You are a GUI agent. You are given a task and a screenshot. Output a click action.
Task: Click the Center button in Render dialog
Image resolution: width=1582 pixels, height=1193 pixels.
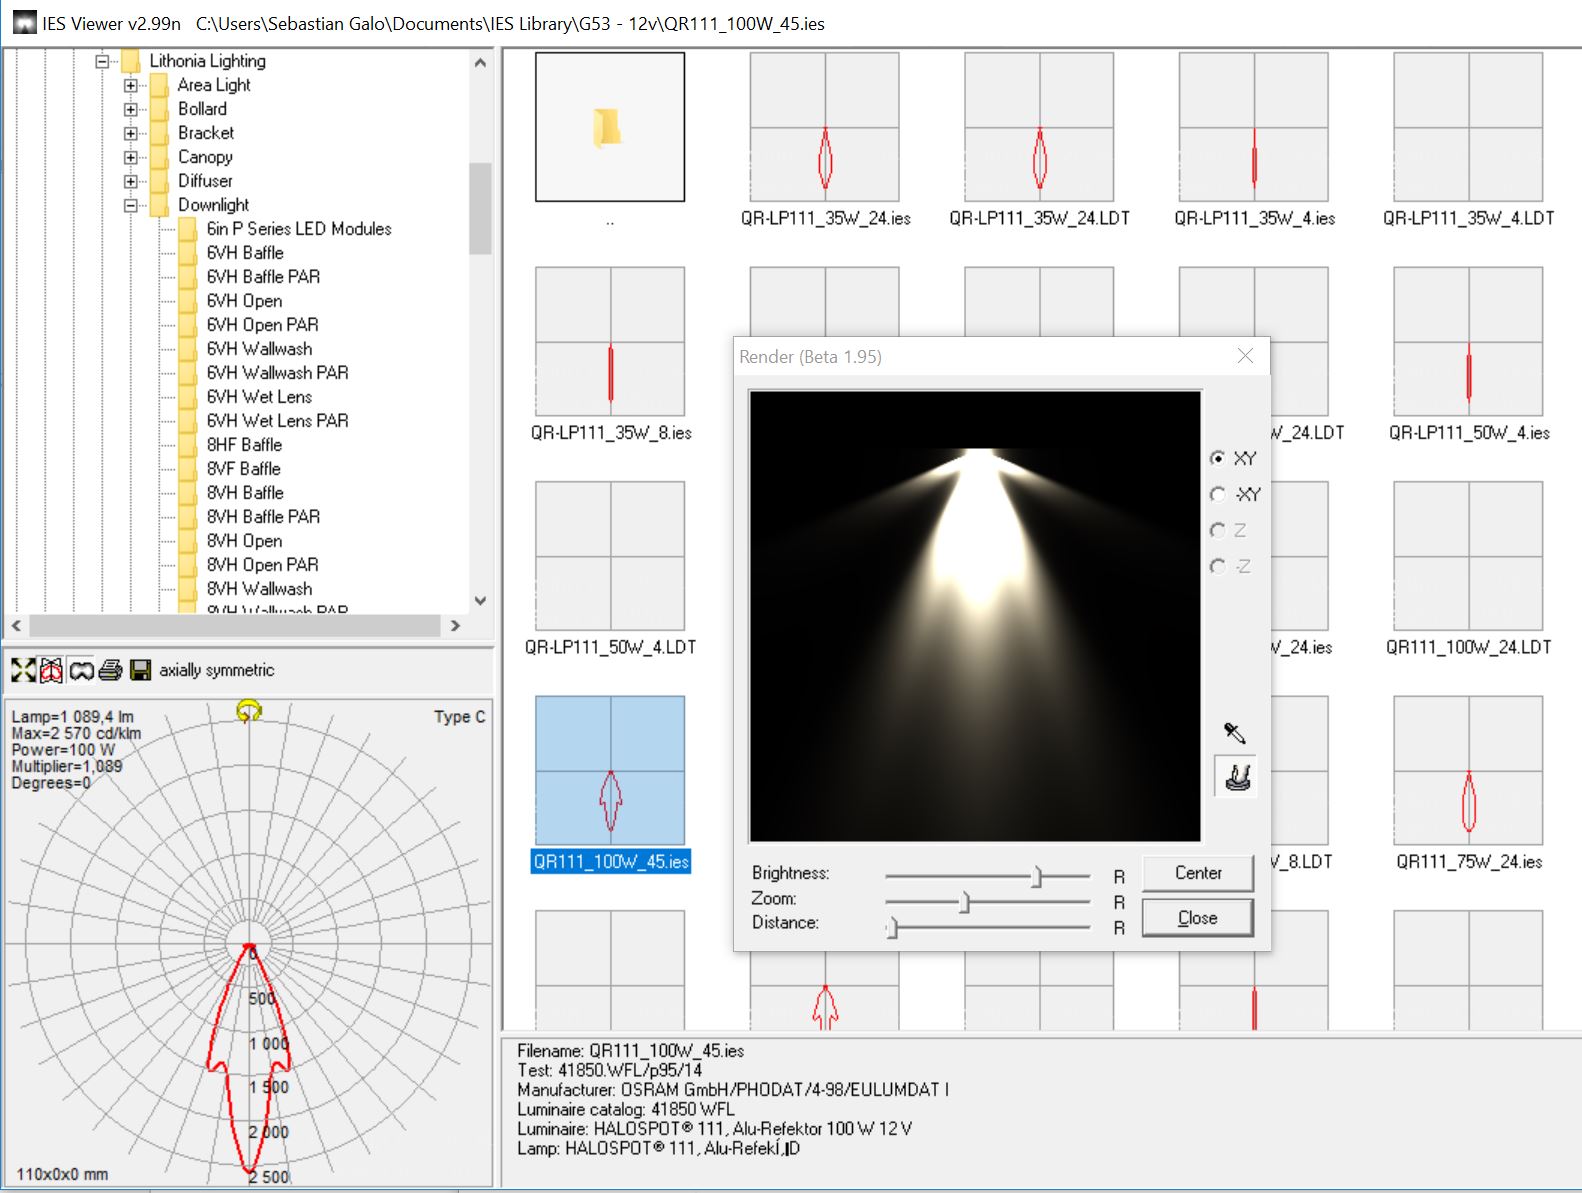coord(1197,873)
